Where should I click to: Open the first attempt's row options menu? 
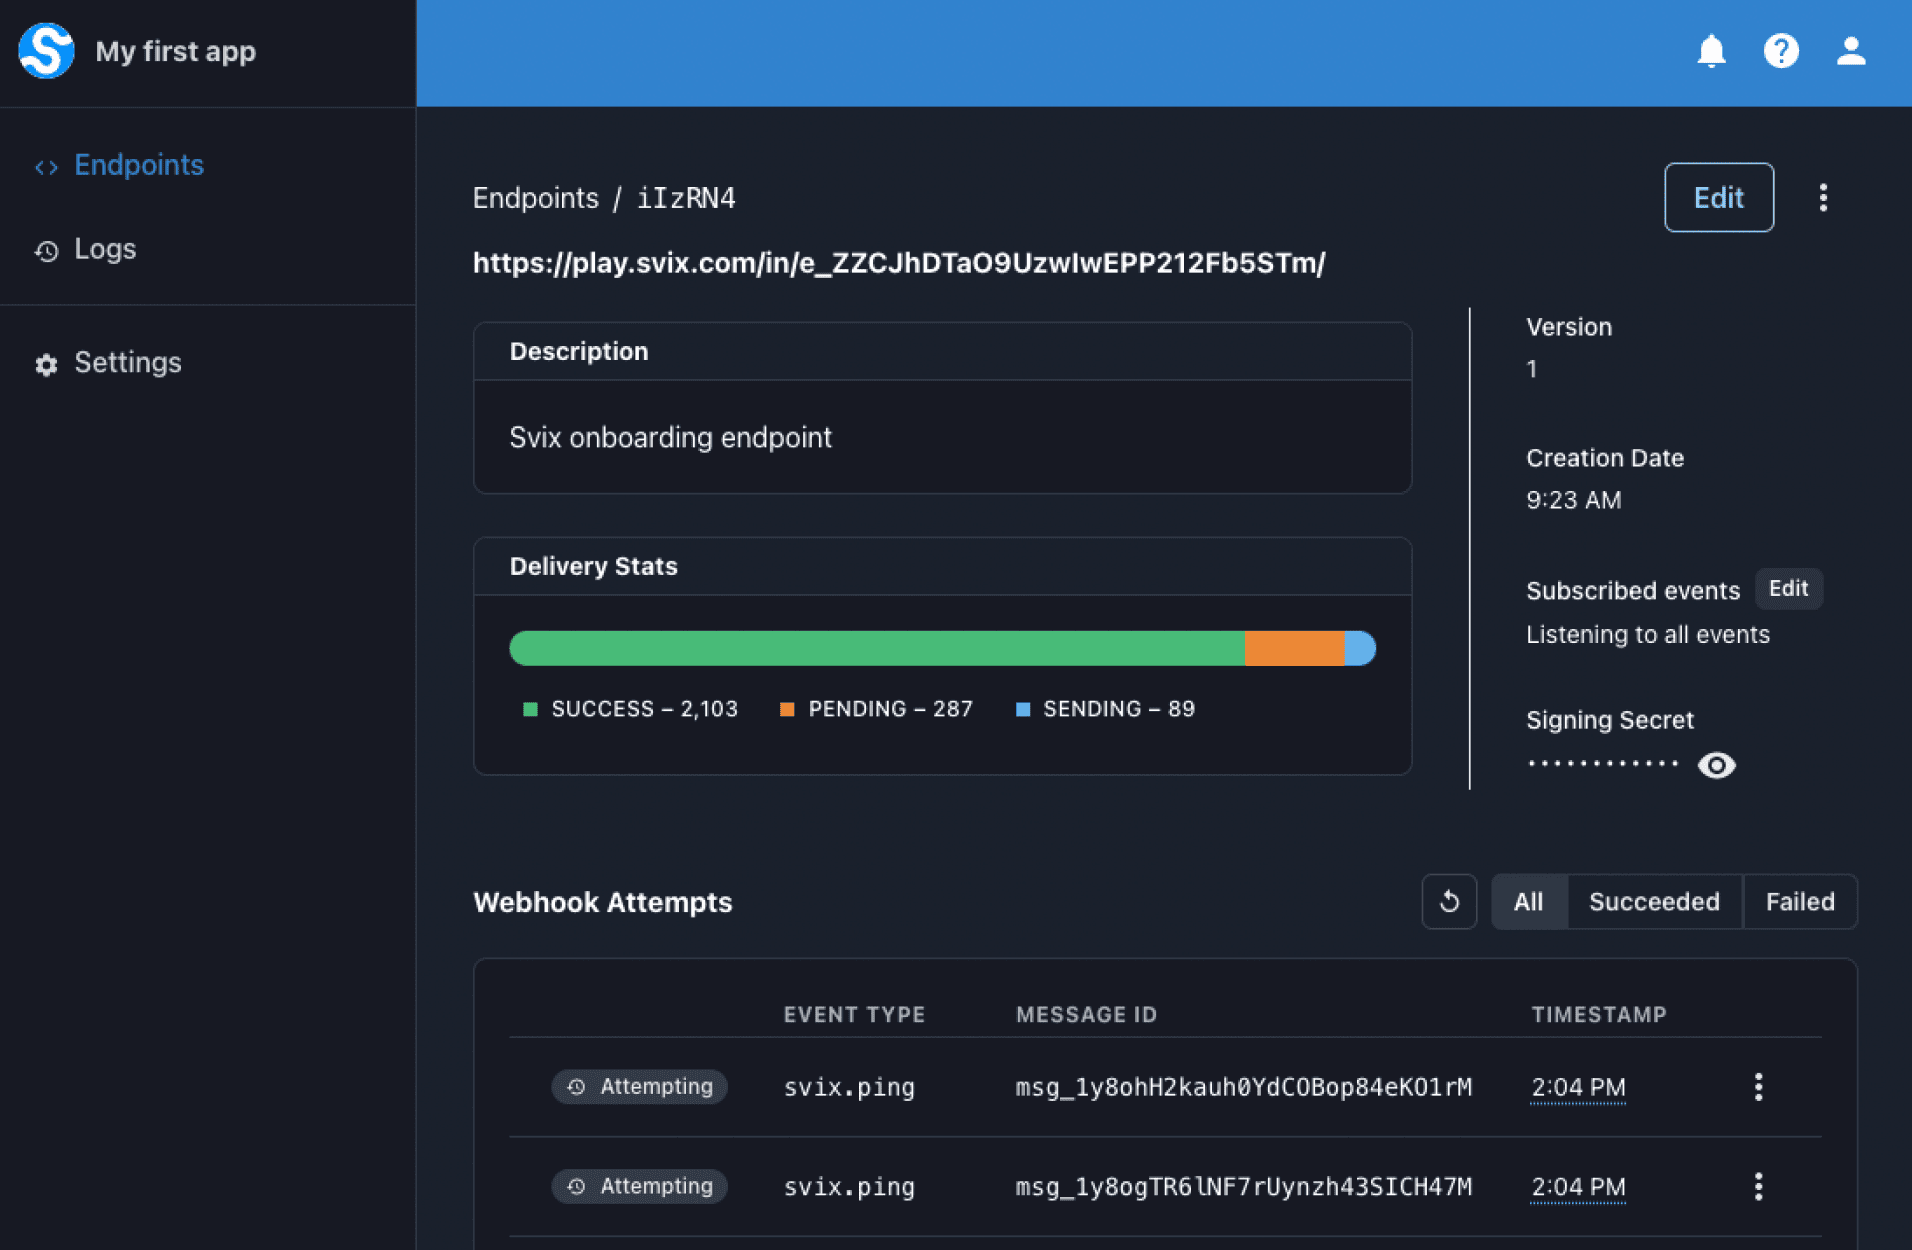coord(1758,1087)
